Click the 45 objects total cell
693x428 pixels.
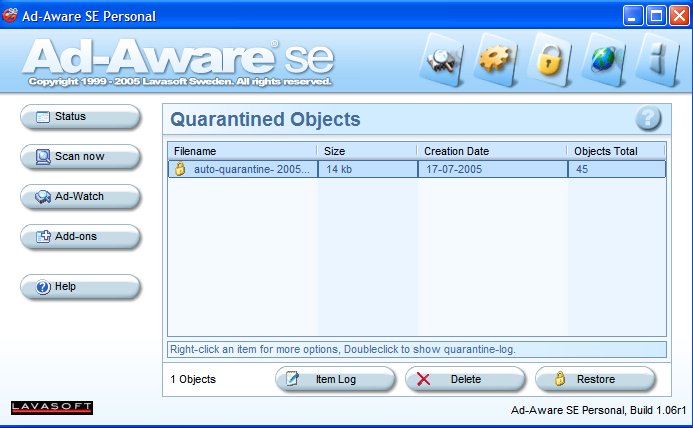click(x=617, y=169)
